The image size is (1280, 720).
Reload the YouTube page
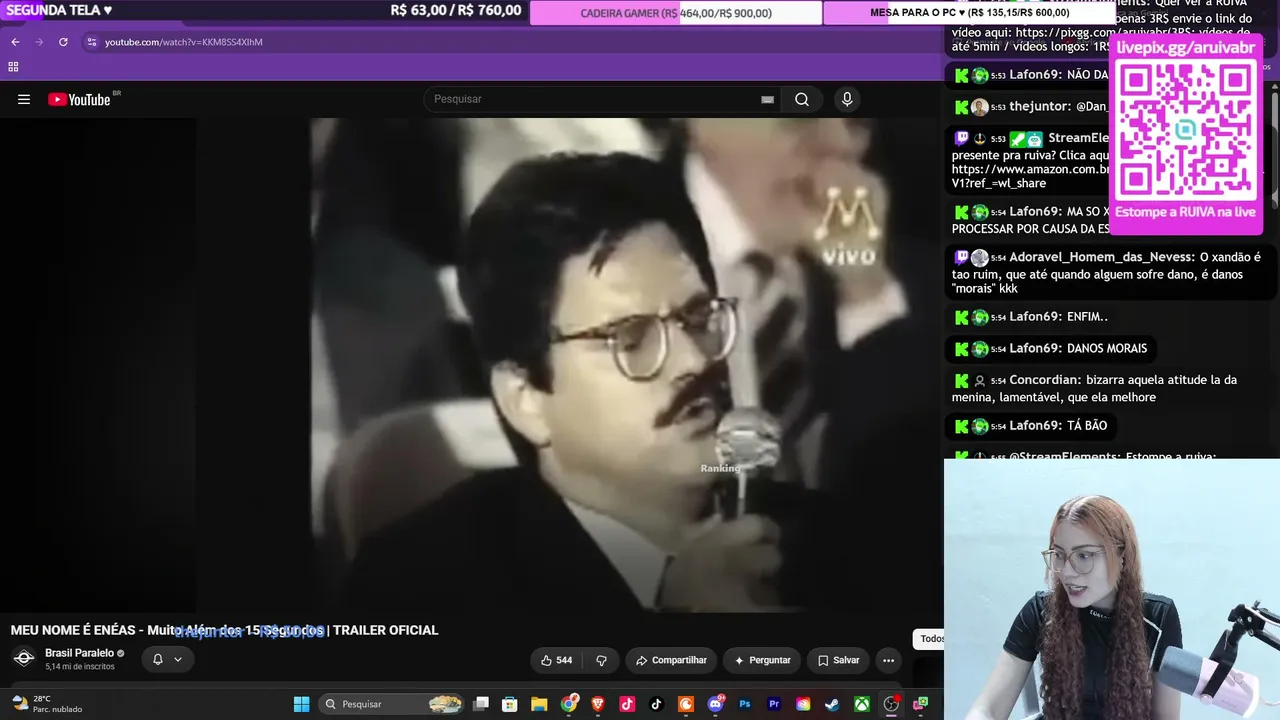click(63, 42)
